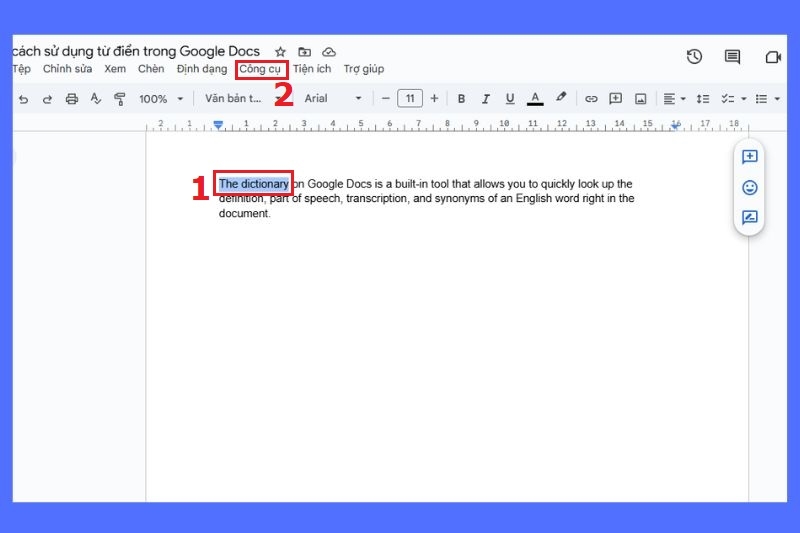Expand the bulleted list options arrow

tap(777, 99)
